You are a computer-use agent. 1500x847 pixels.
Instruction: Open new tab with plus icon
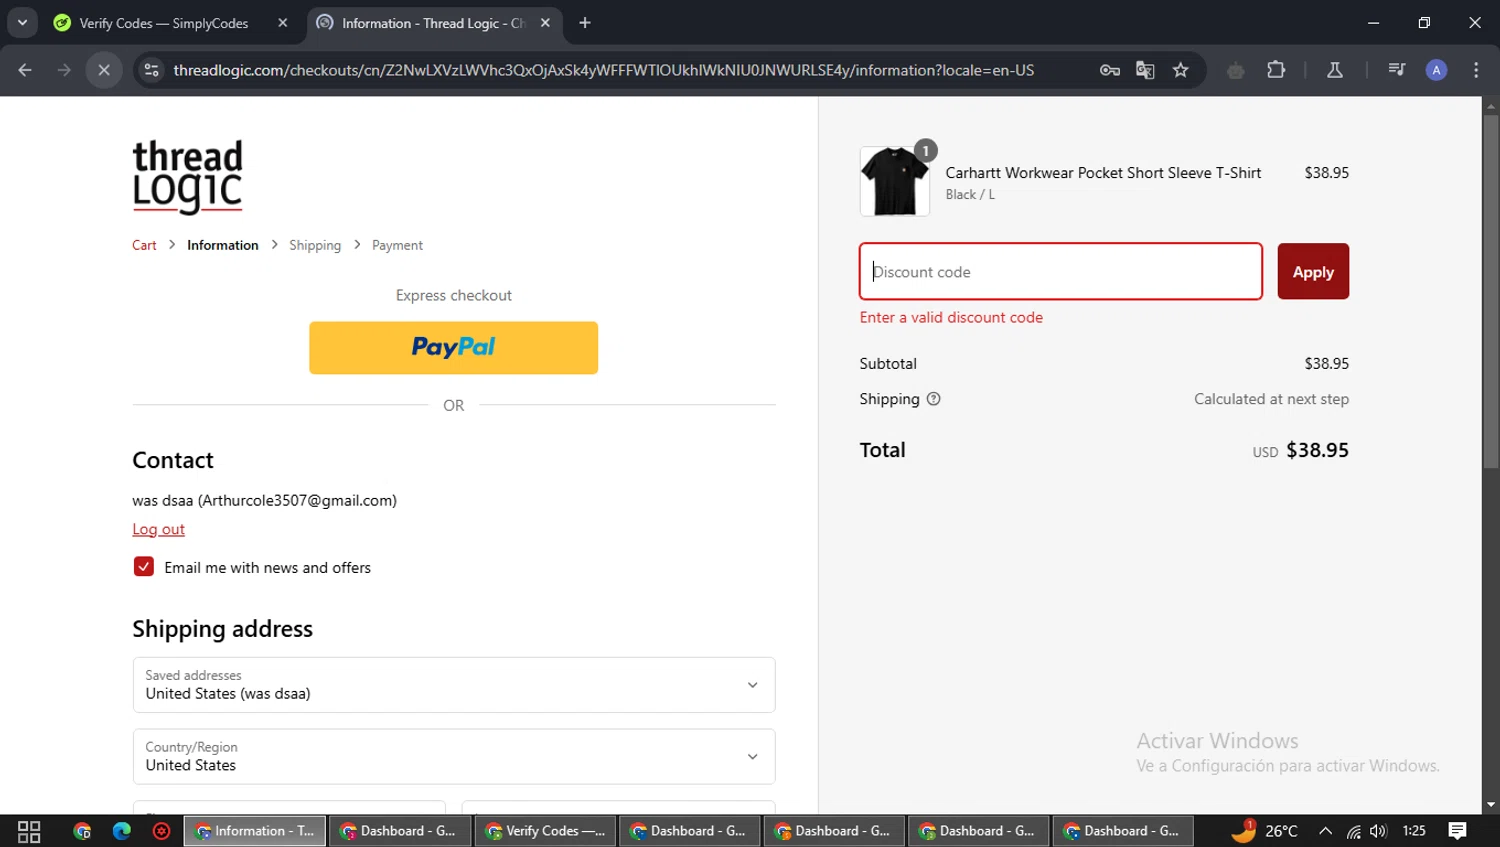coord(585,23)
